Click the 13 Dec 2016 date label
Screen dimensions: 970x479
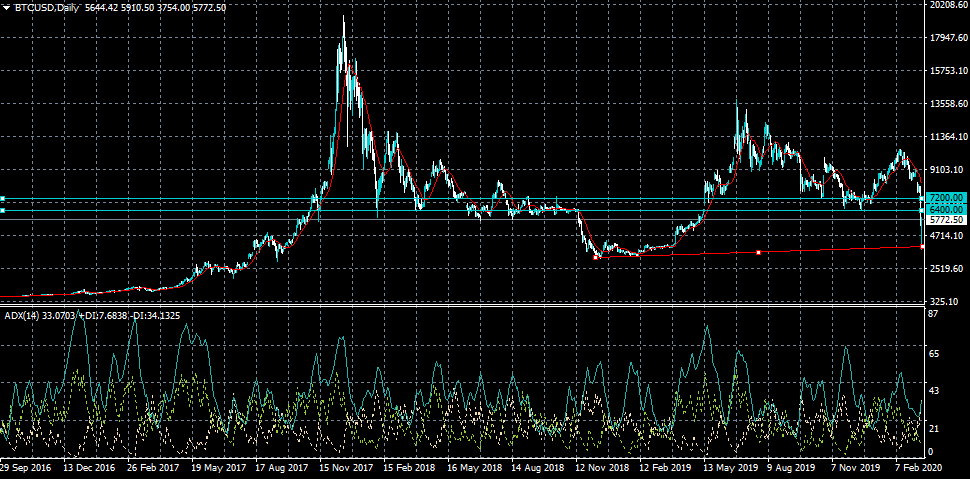pyautogui.click(x=88, y=466)
